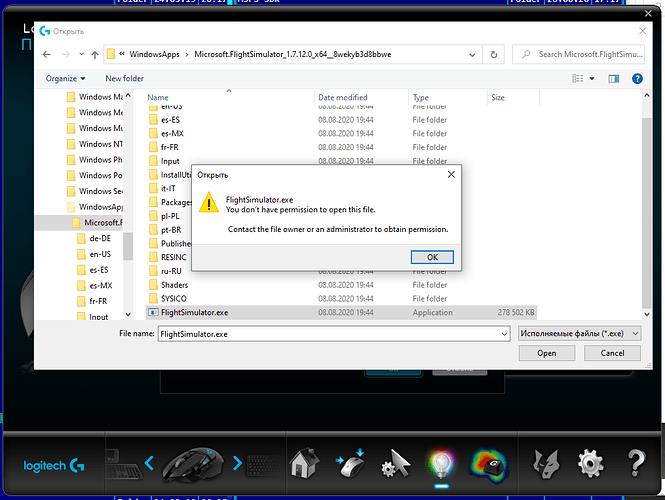
Task: Select the pt-BR folder
Action: [171, 230]
